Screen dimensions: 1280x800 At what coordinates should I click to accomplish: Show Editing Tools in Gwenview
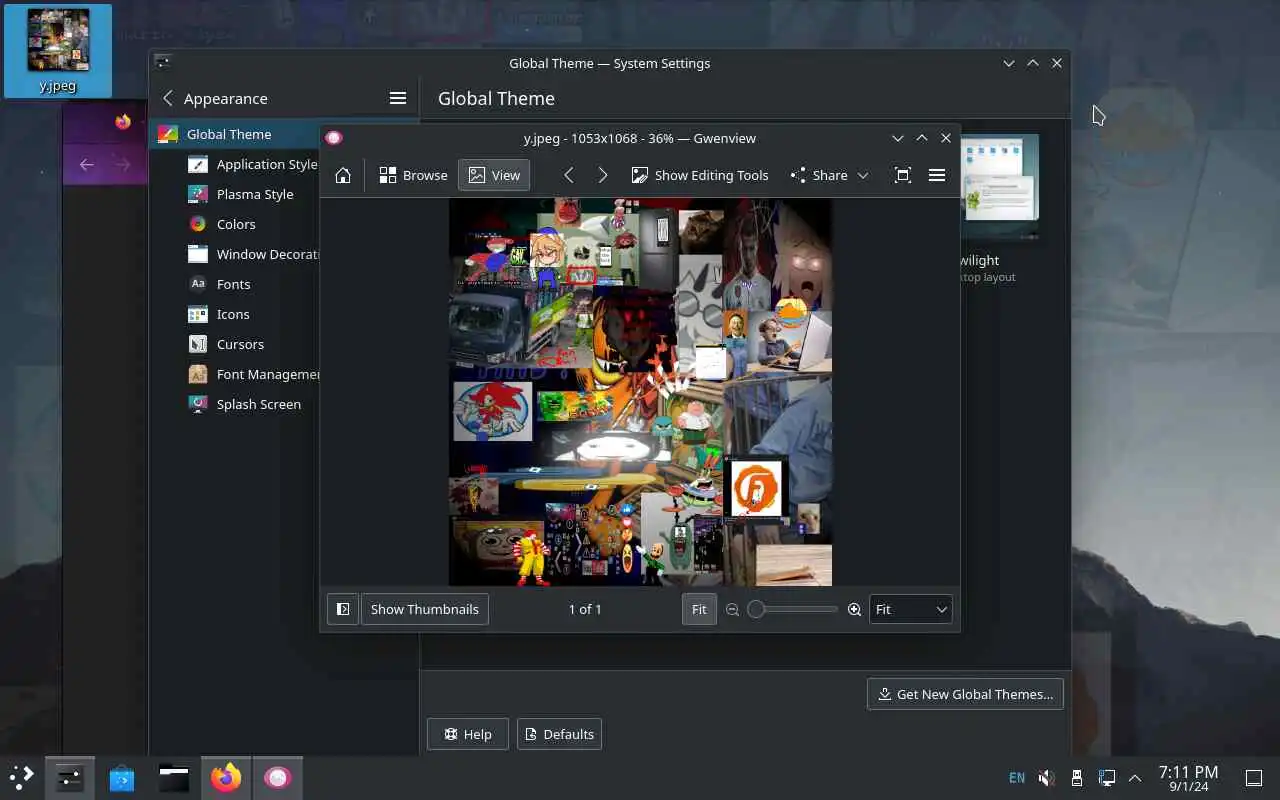click(x=700, y=175)
